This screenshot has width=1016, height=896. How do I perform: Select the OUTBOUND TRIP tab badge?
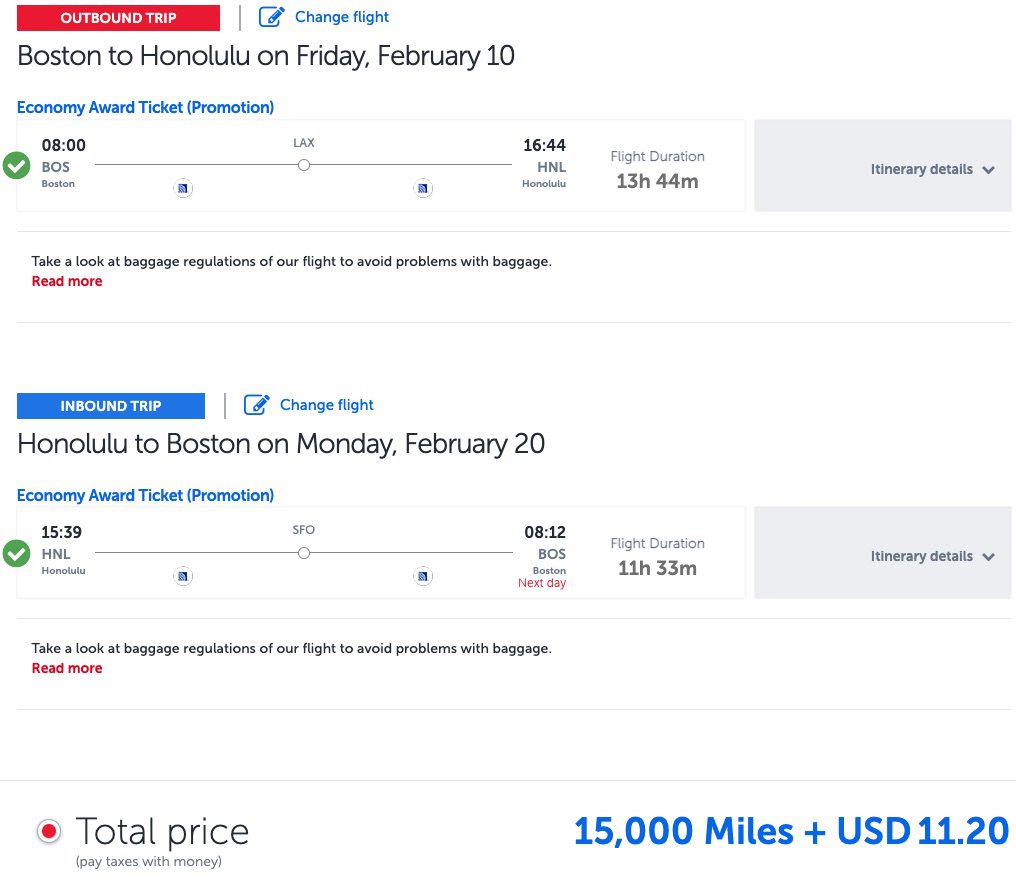tap(118, 17)
